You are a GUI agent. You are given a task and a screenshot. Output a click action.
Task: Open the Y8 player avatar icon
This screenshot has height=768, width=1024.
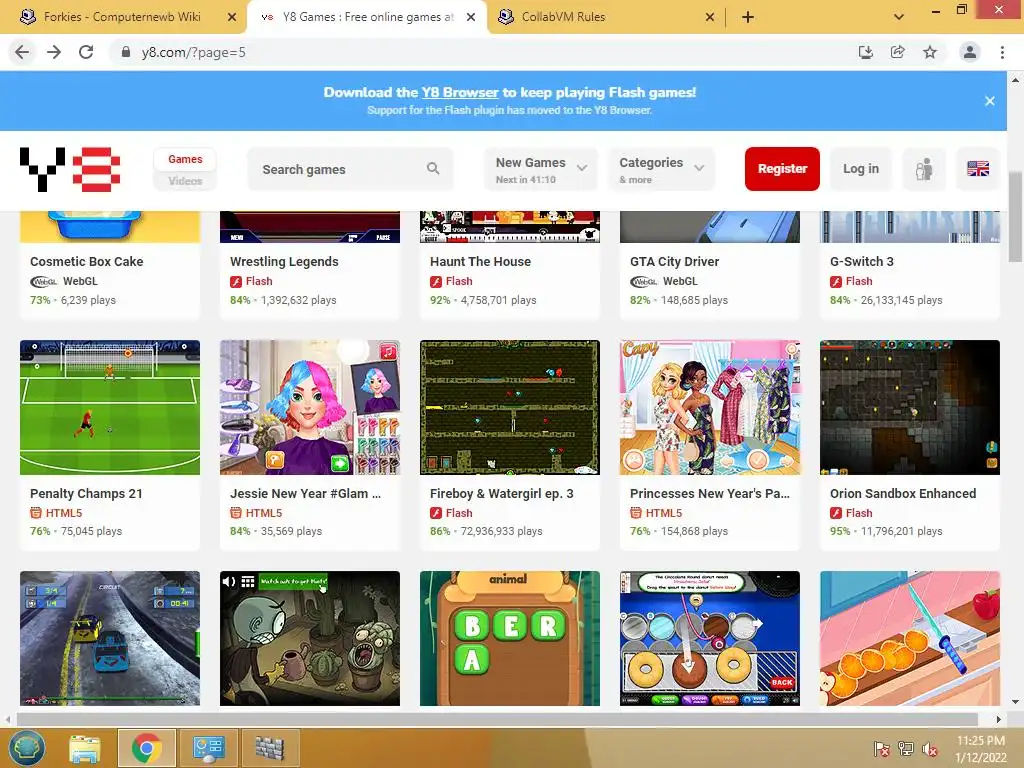click(923, 169)
